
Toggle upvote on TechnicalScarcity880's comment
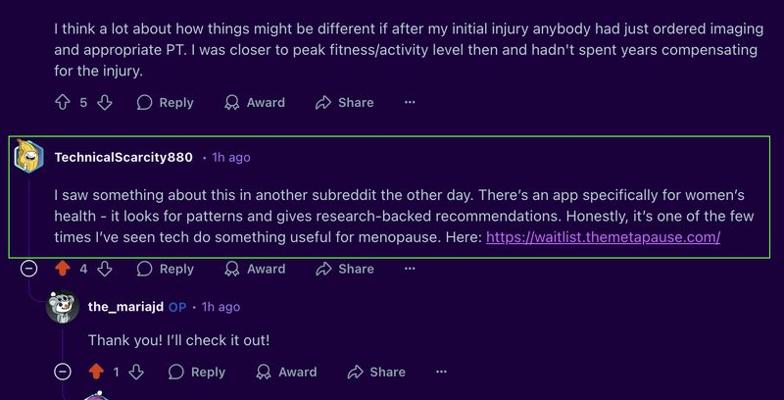click(x=62, y=269)
